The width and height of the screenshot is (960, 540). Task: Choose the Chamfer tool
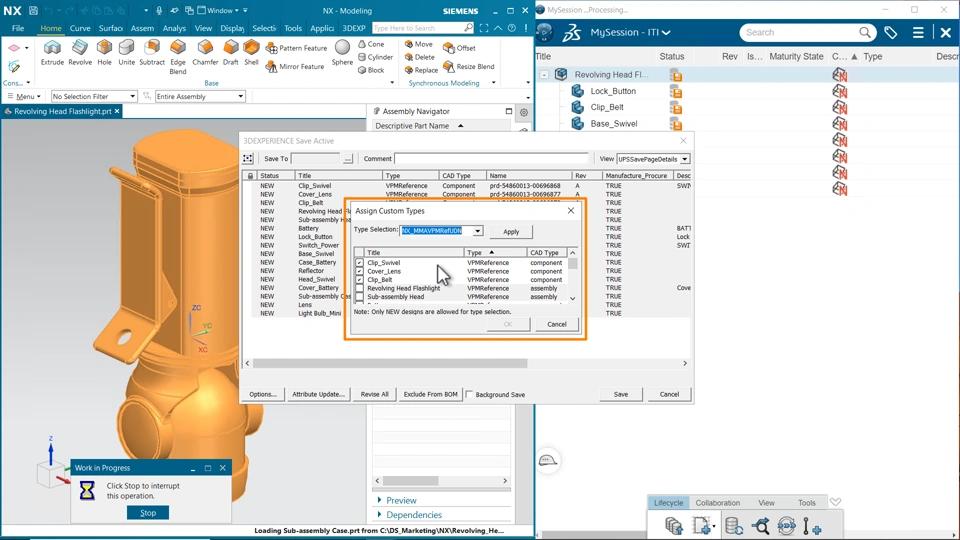205,53
